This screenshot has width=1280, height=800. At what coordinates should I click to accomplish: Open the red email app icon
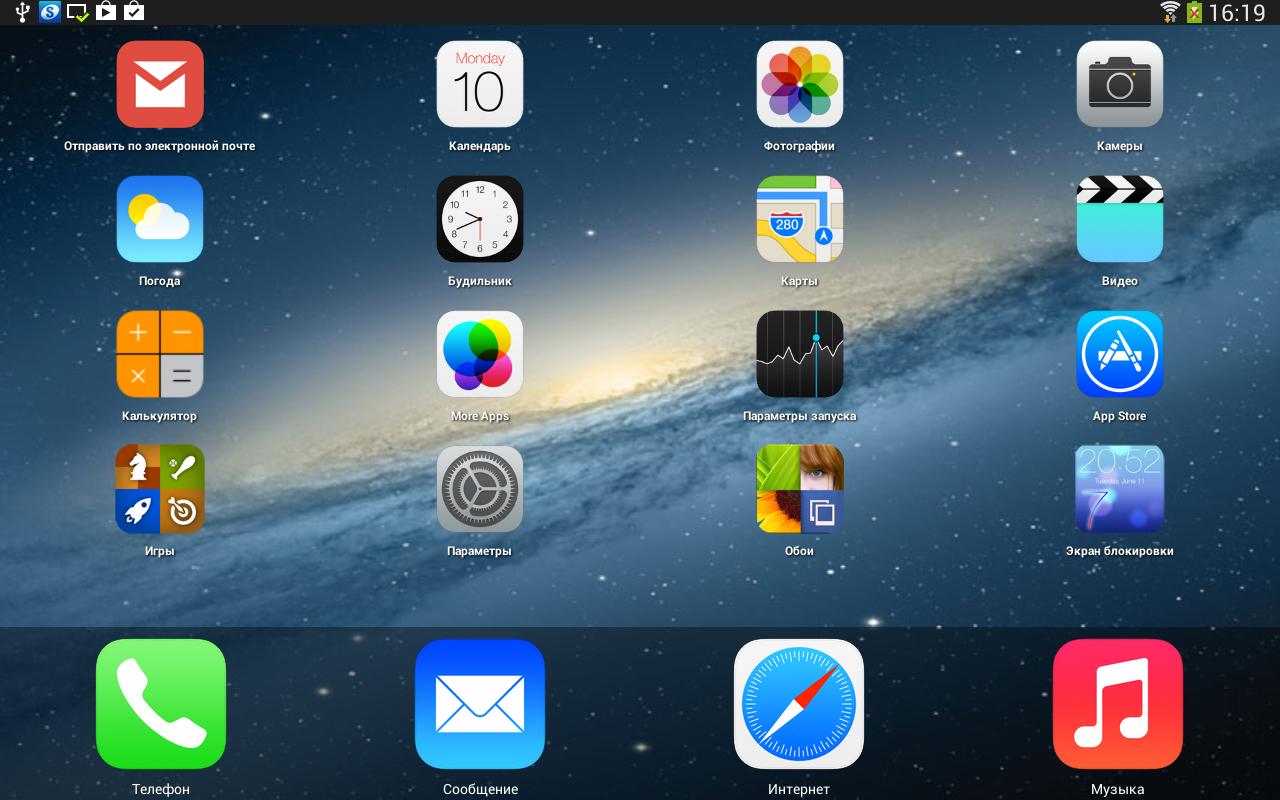pos(160,84)
